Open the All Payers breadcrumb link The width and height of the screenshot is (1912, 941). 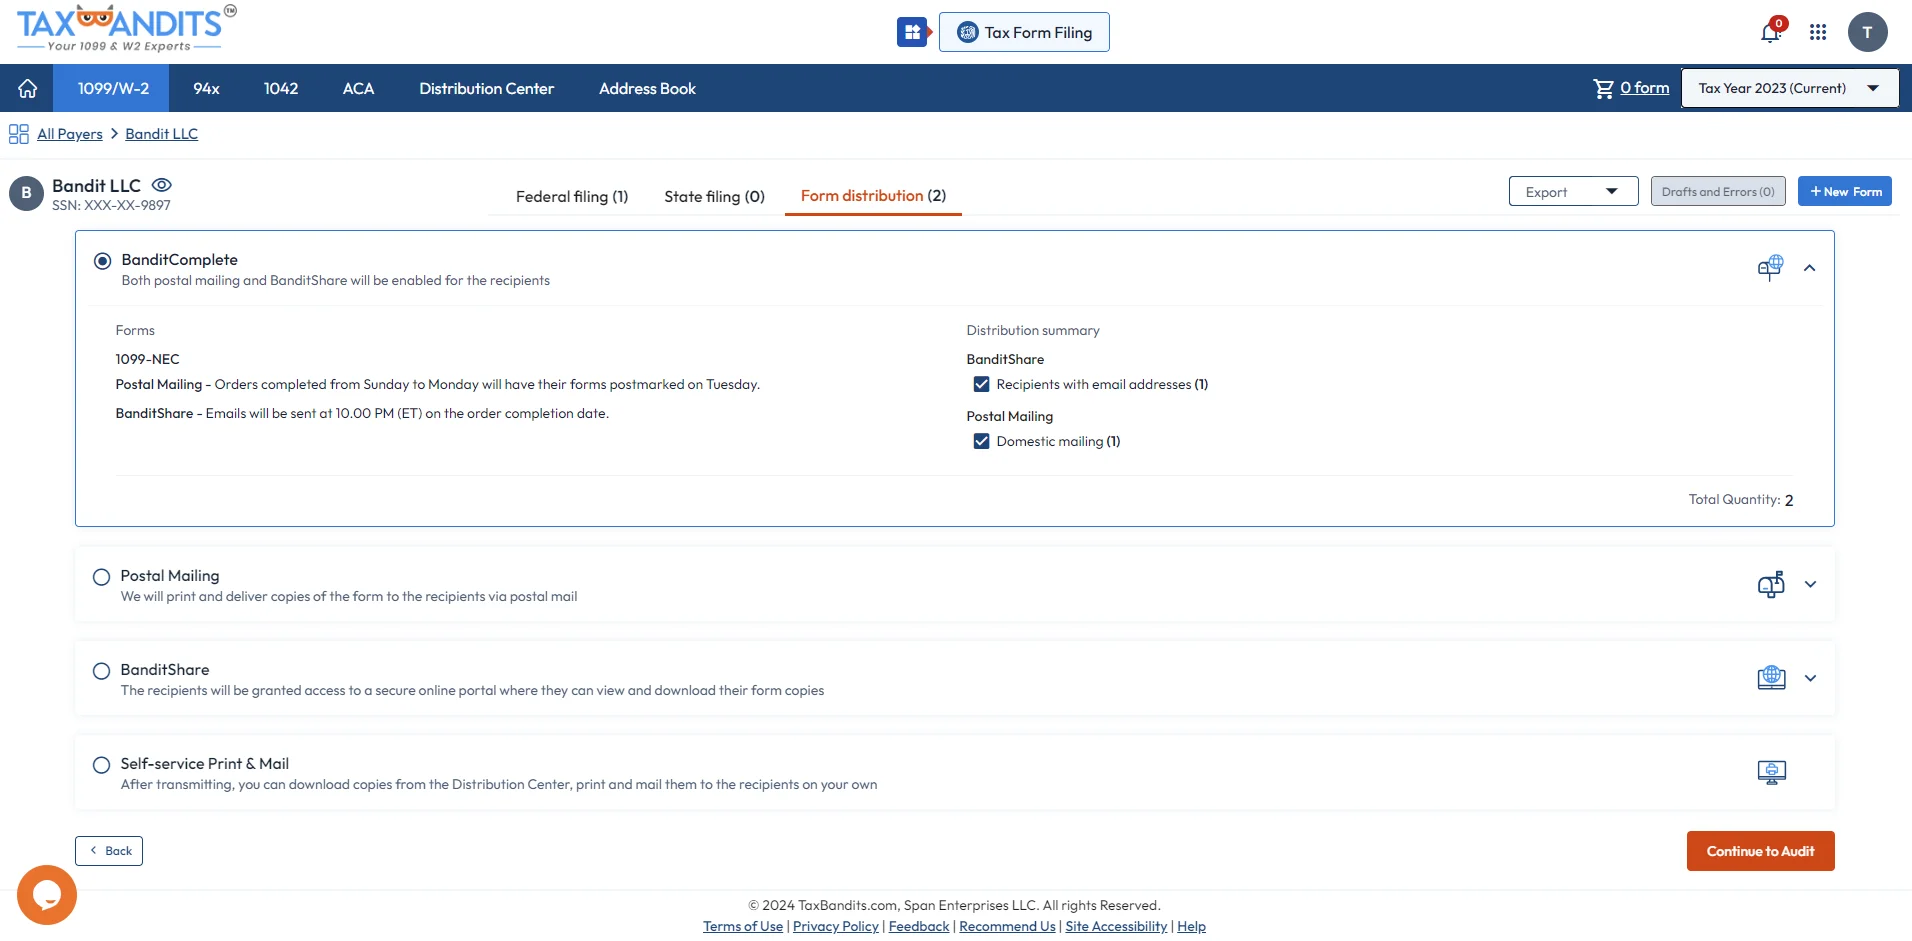coord(70,134)
